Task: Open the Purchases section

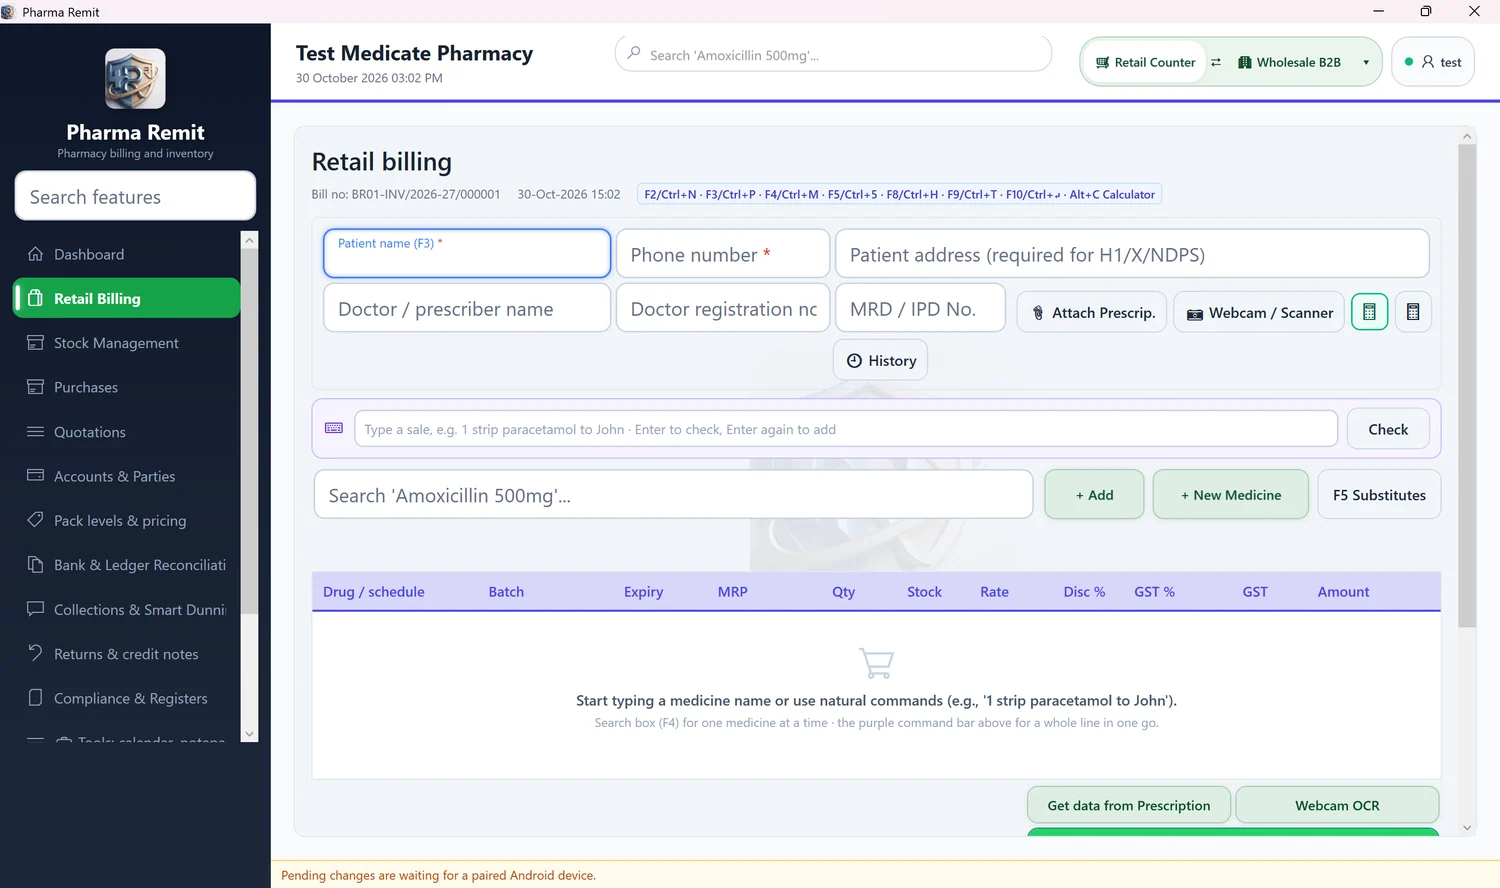Action: [127, 387]
